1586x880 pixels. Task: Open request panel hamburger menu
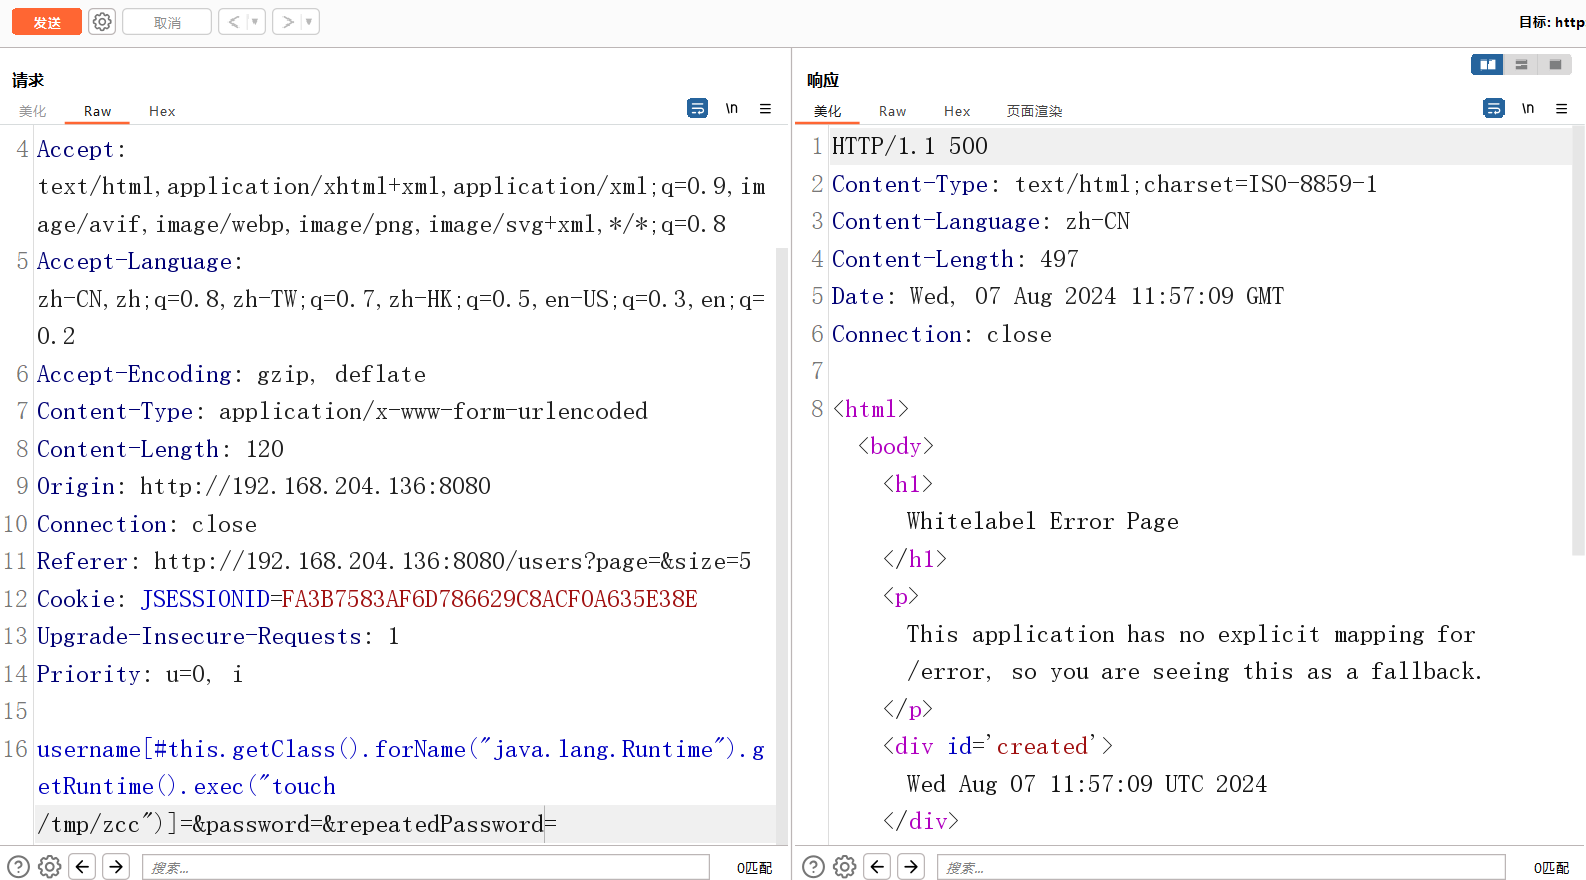(765, 108)
